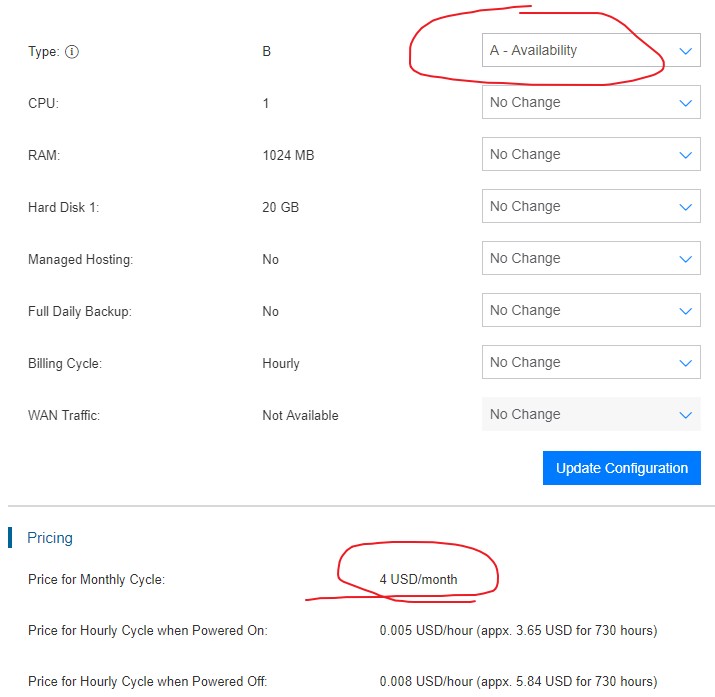Image resolution: width=715 pixels, height=697 pixels.
Task: Open the Managed Hosting dropdown
Action: (x=590, y=259)
